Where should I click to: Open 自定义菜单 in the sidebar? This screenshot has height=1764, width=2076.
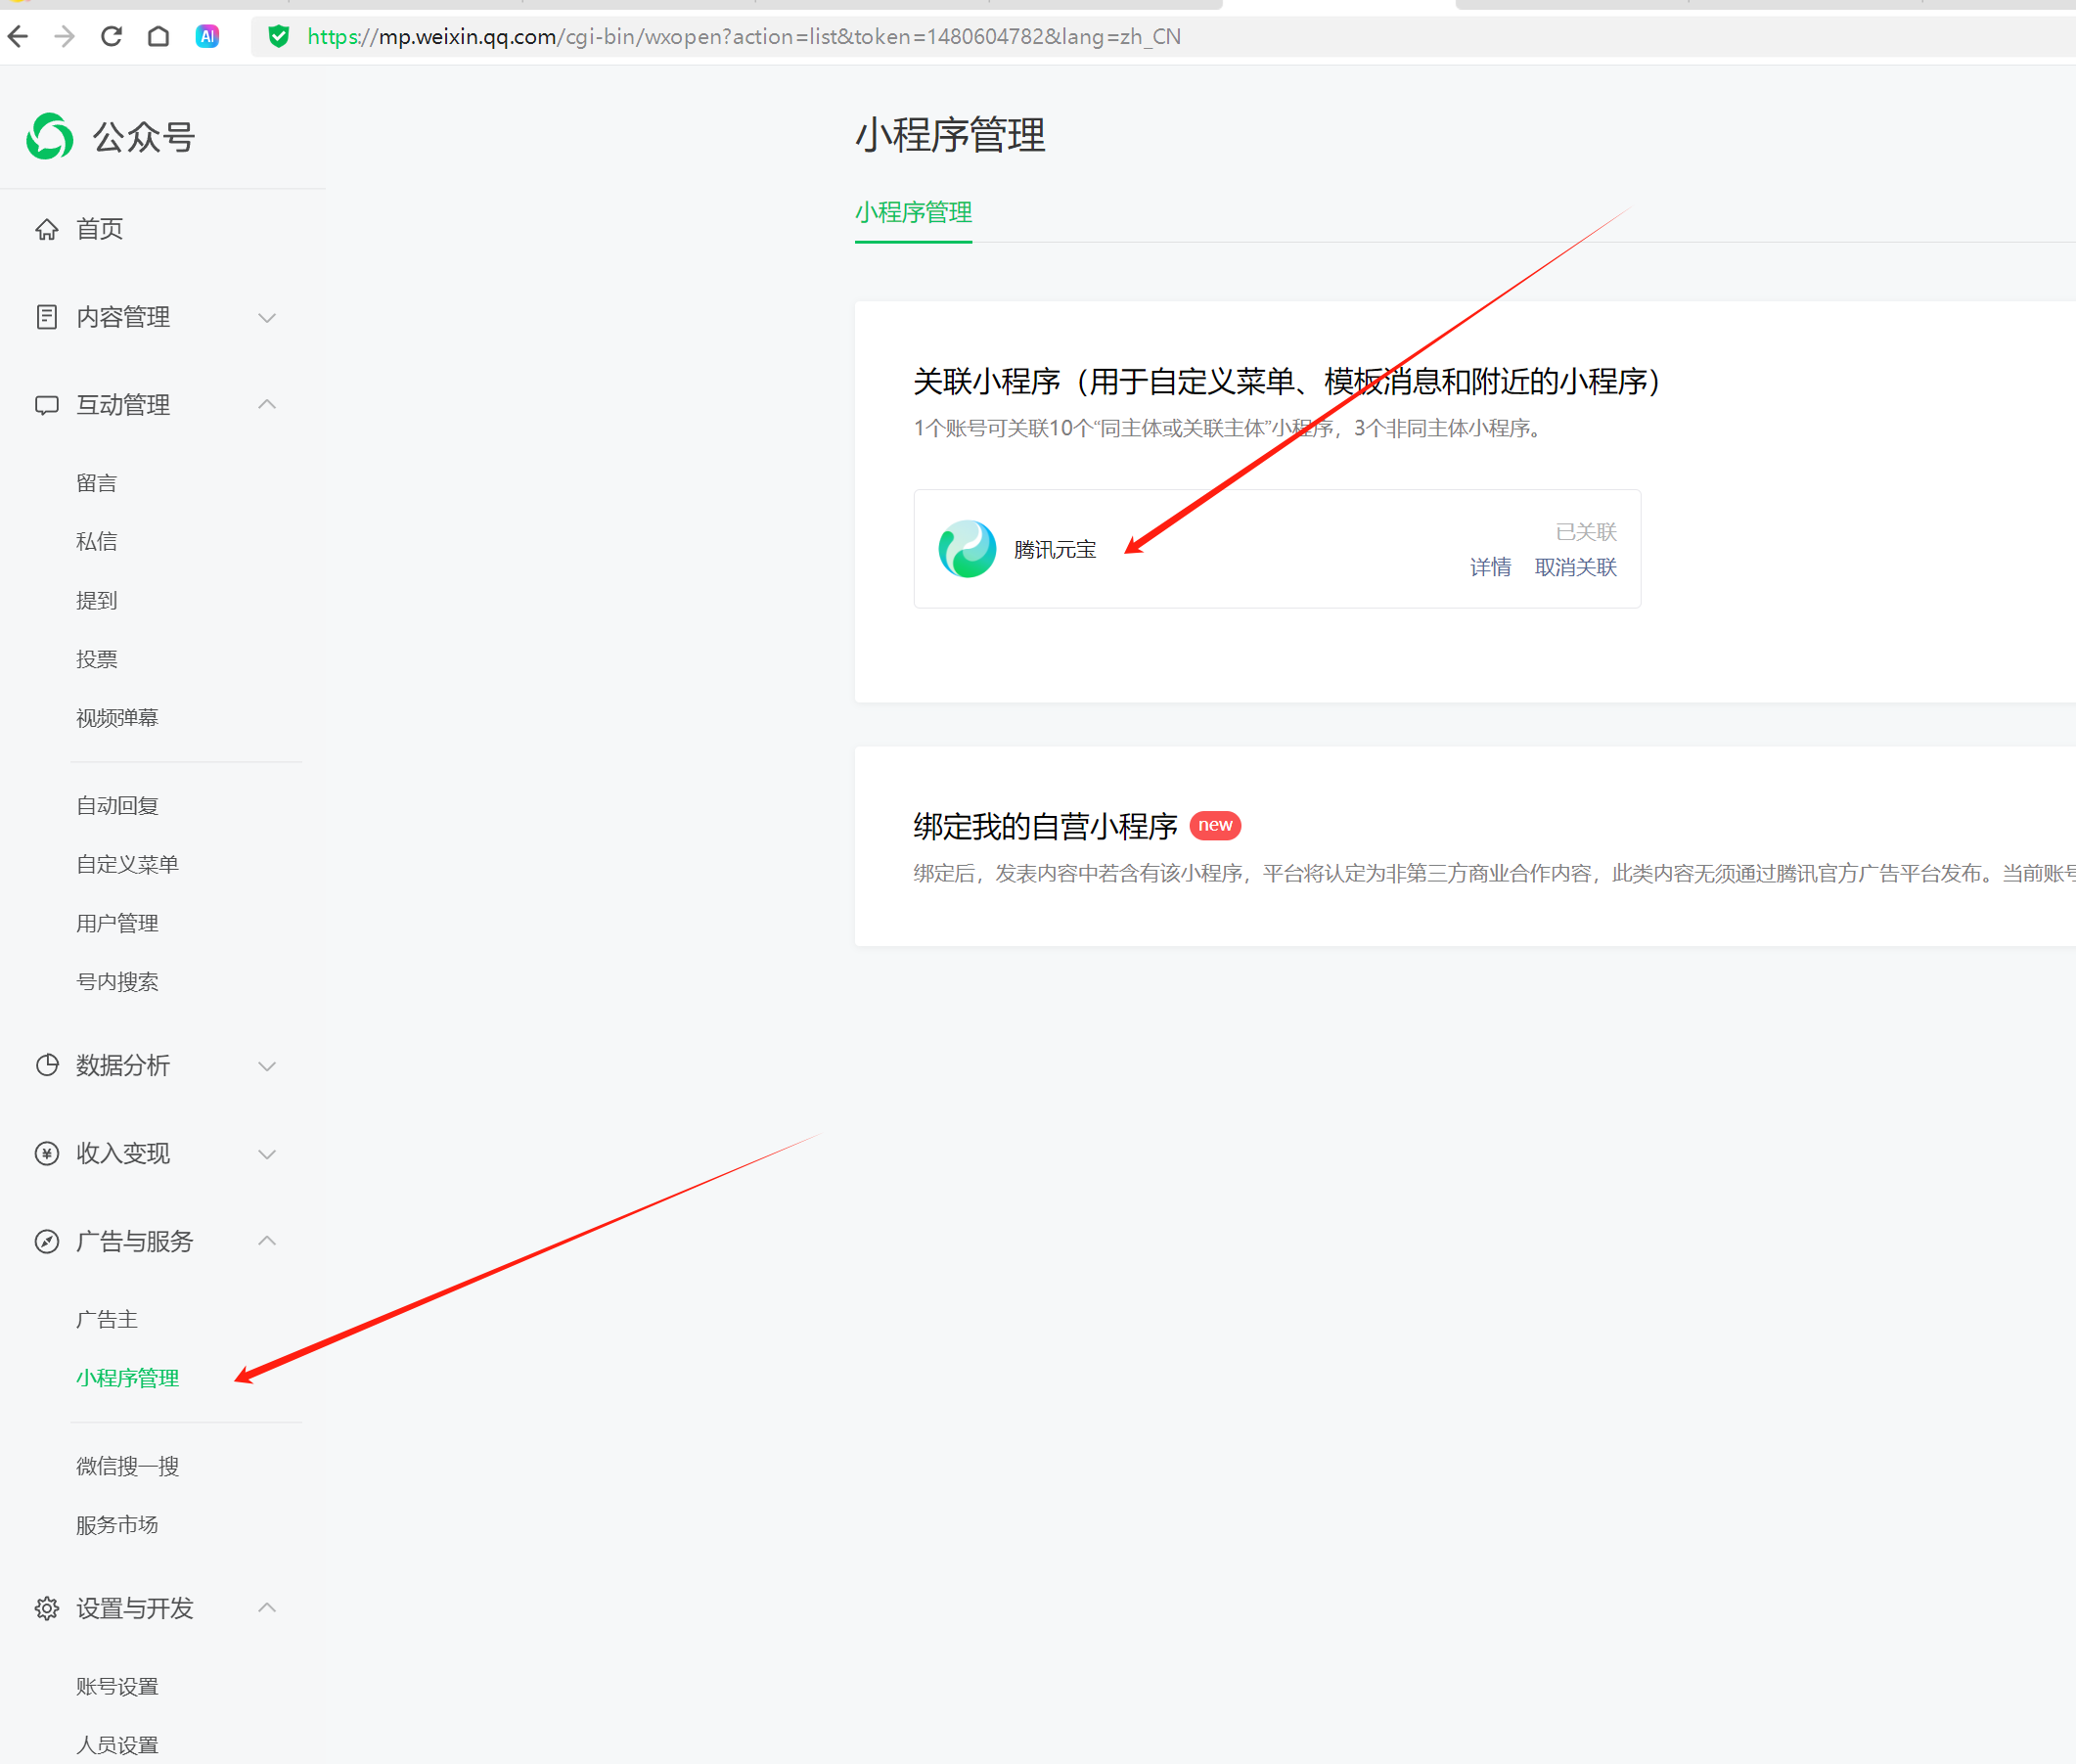(x=127, y=864)
